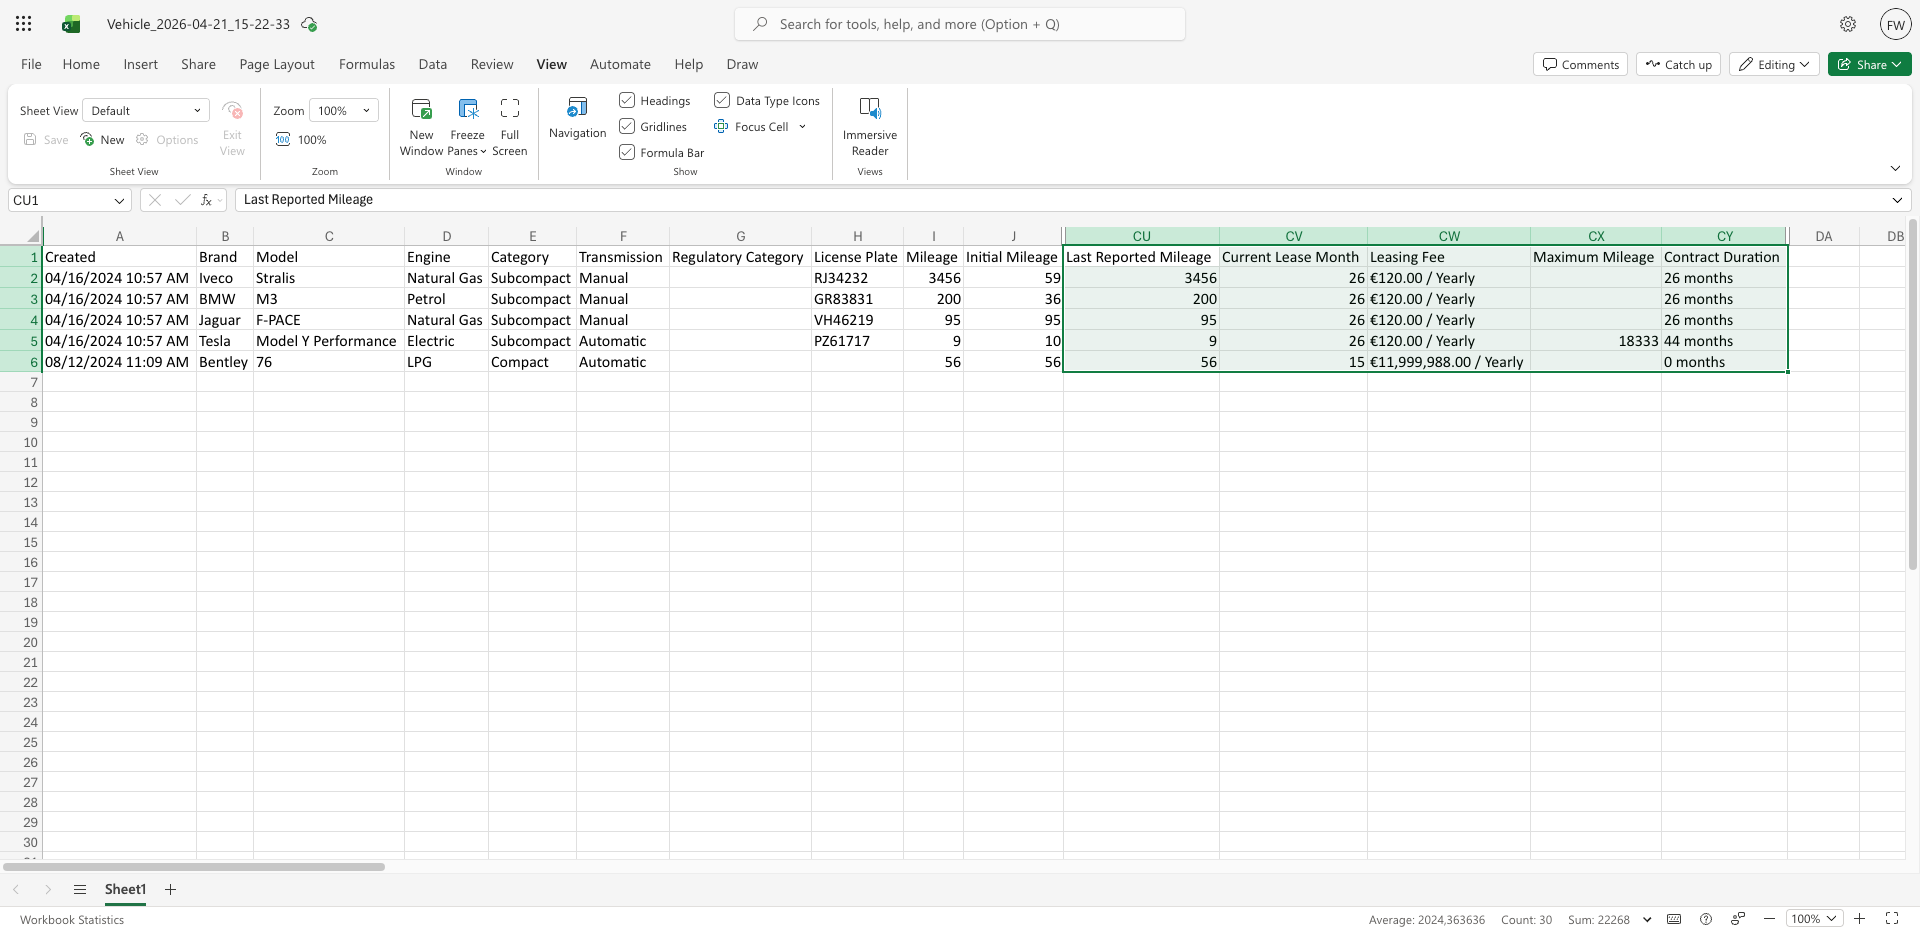The width and height of the screenshot is (1920, 929).
Task: Click the search tools and help box
Action: point(960,24)
